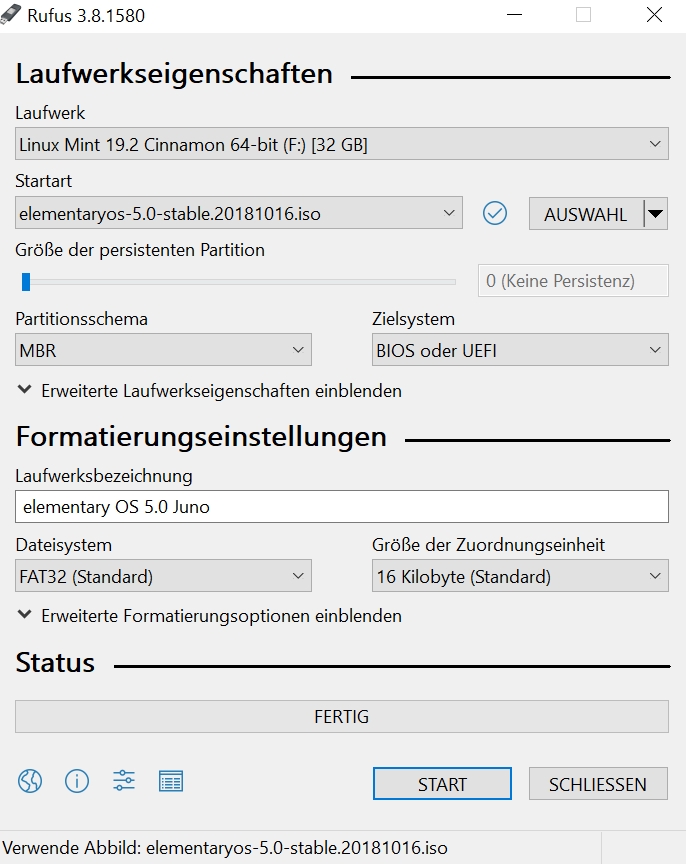Close the Rufus window
The width and height of the screenshot is (686, 864).
pos(655,15)
